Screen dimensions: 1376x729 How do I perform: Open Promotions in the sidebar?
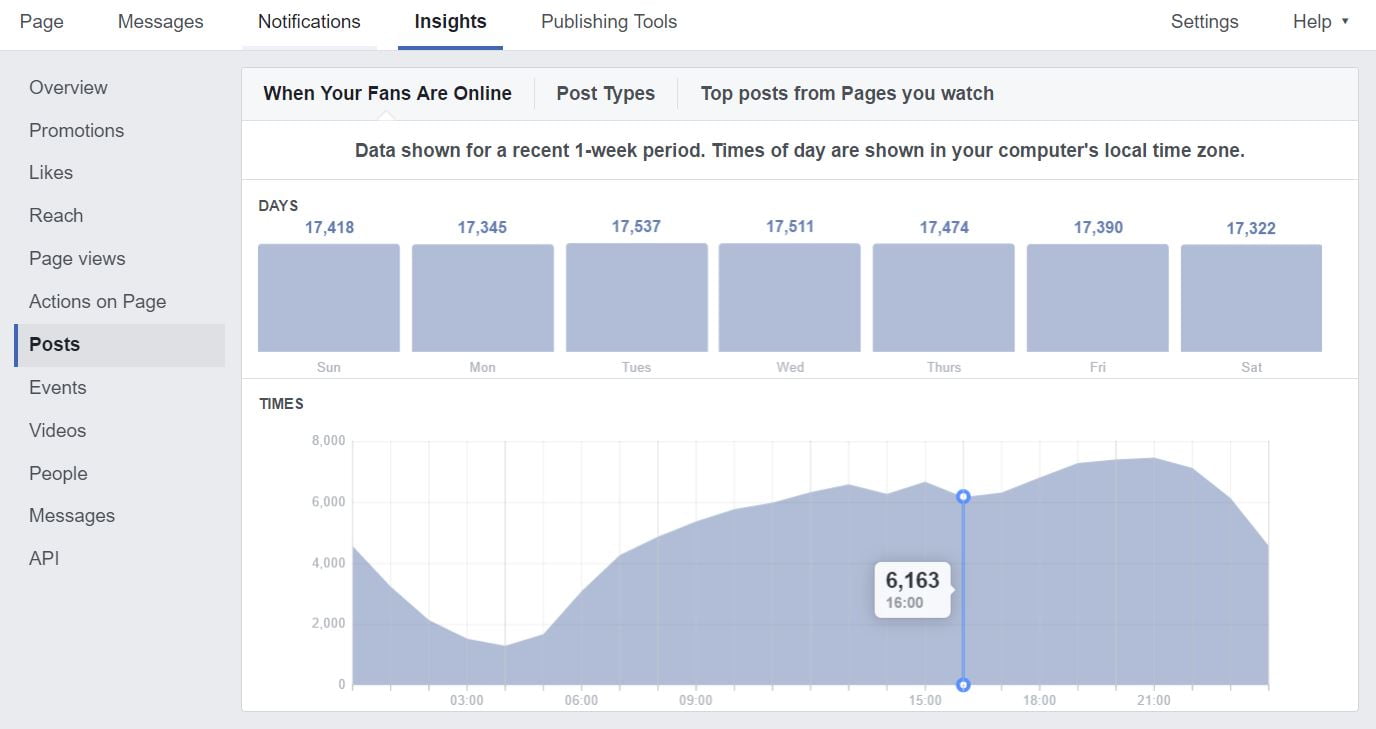tap(76, 131)
